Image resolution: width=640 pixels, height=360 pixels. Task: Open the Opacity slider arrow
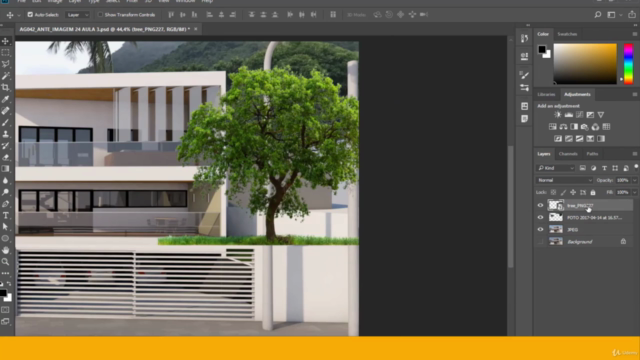635,180
